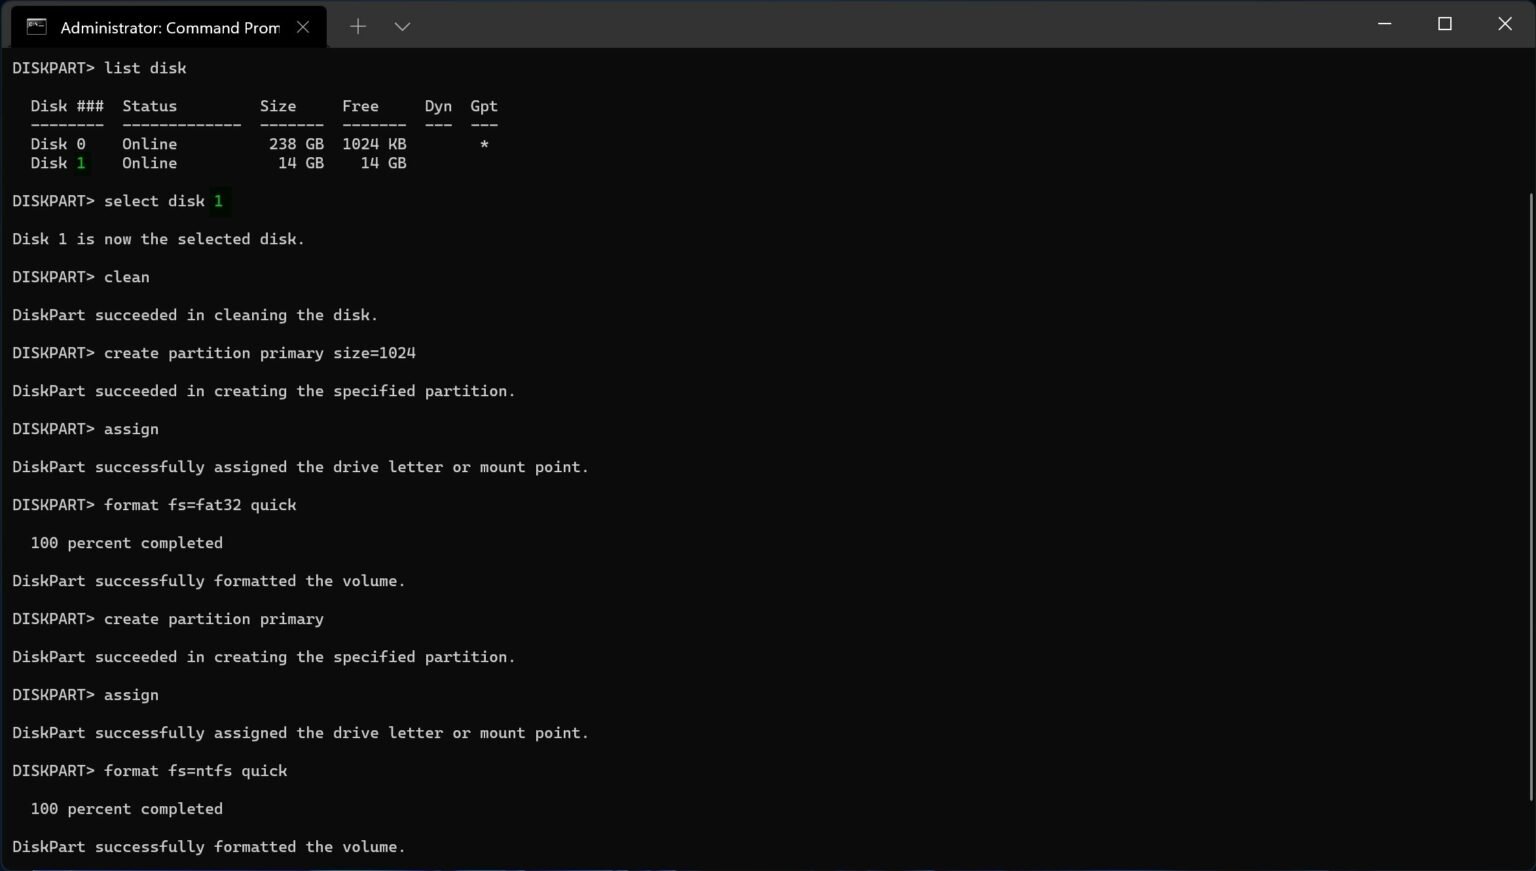Click the 'size=1024' partition command line
Image resolution: width=1536 pixels, height=871 pixels.
[x=259, y=353]
